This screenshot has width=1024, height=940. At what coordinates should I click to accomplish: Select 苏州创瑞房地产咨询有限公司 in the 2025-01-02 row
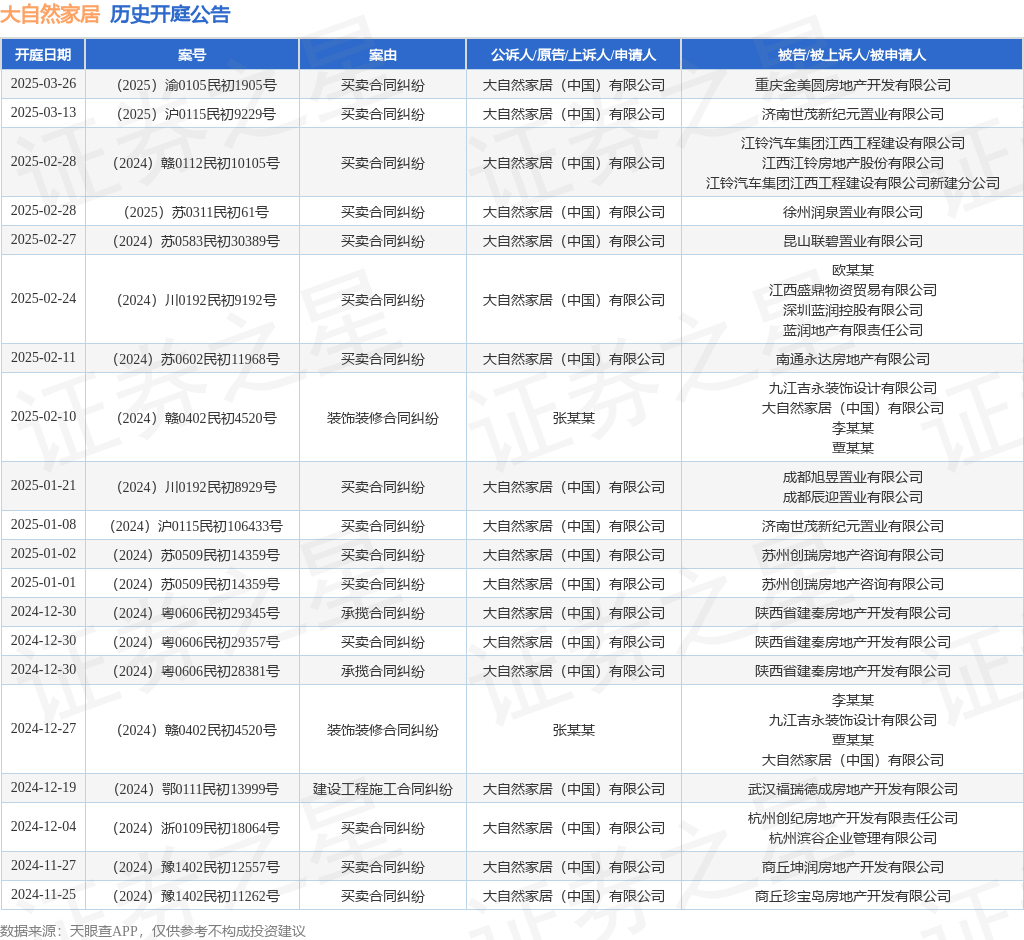pyautogui.click(x=852, y=555)
